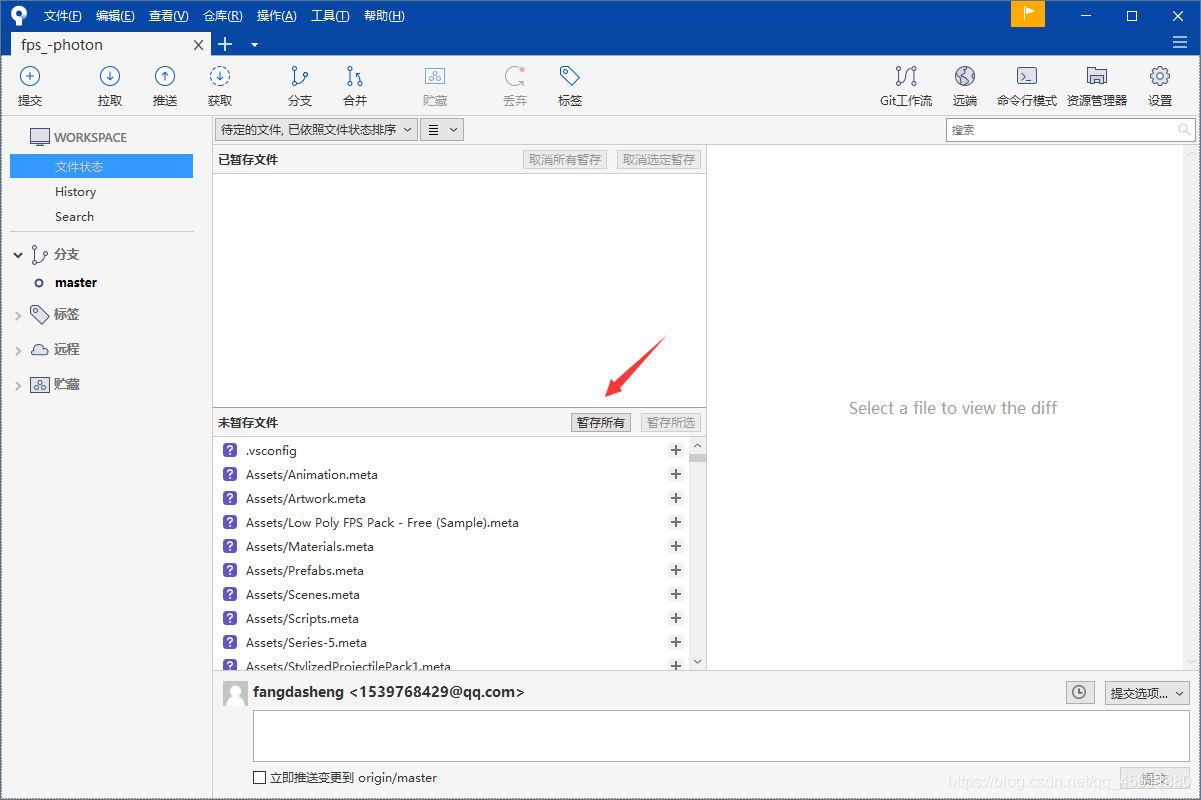Click the 取消选定暂存 button
The image size is (1201, 800).
(x=659, y=160)
